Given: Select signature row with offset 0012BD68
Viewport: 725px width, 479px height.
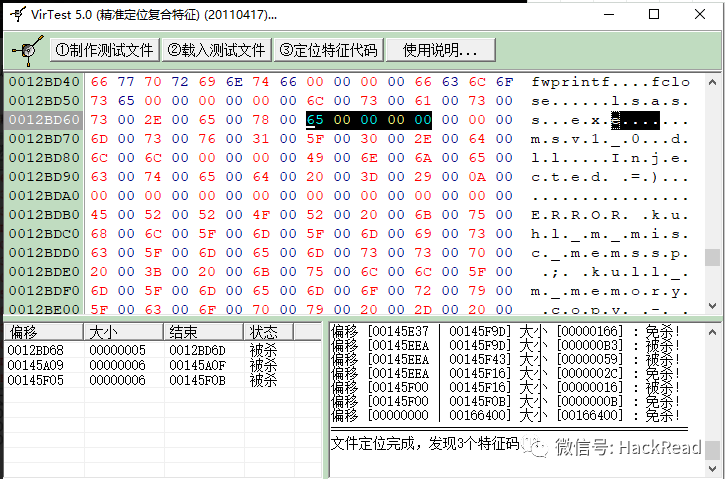Looking at the screenshot, I should [162, 350].
